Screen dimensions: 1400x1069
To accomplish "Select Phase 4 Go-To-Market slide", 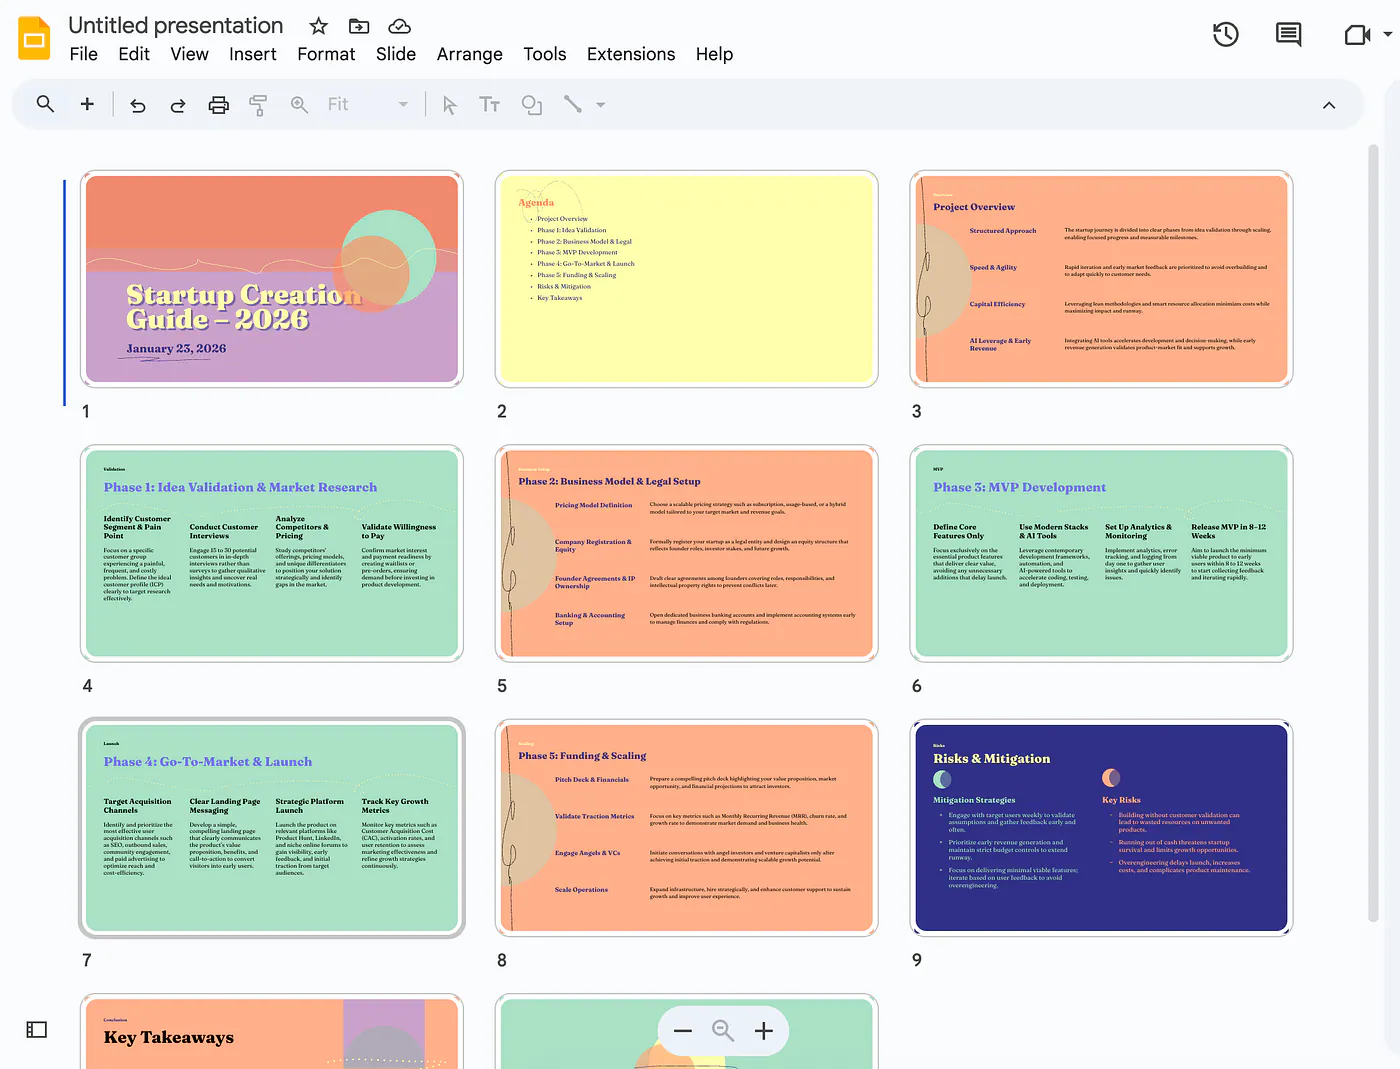I will tap(272, 828).
